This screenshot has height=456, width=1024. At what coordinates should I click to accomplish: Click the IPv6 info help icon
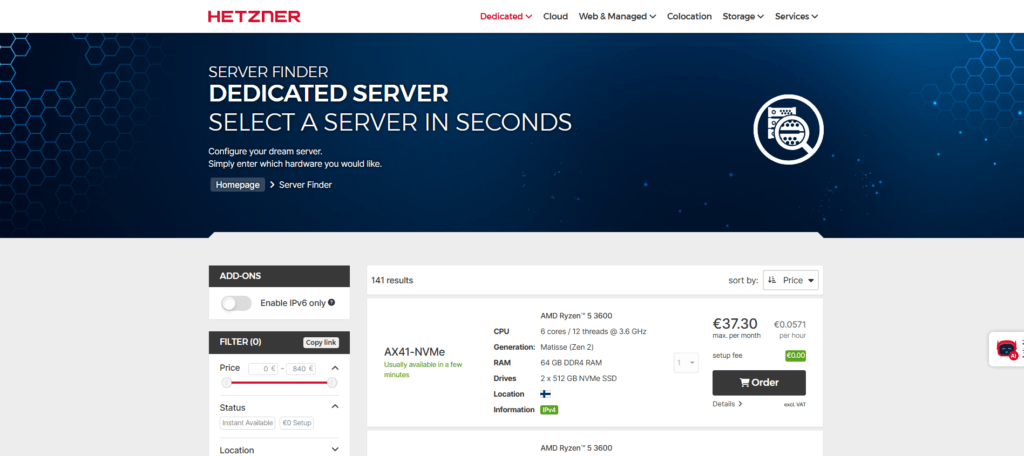click(331, 303)
